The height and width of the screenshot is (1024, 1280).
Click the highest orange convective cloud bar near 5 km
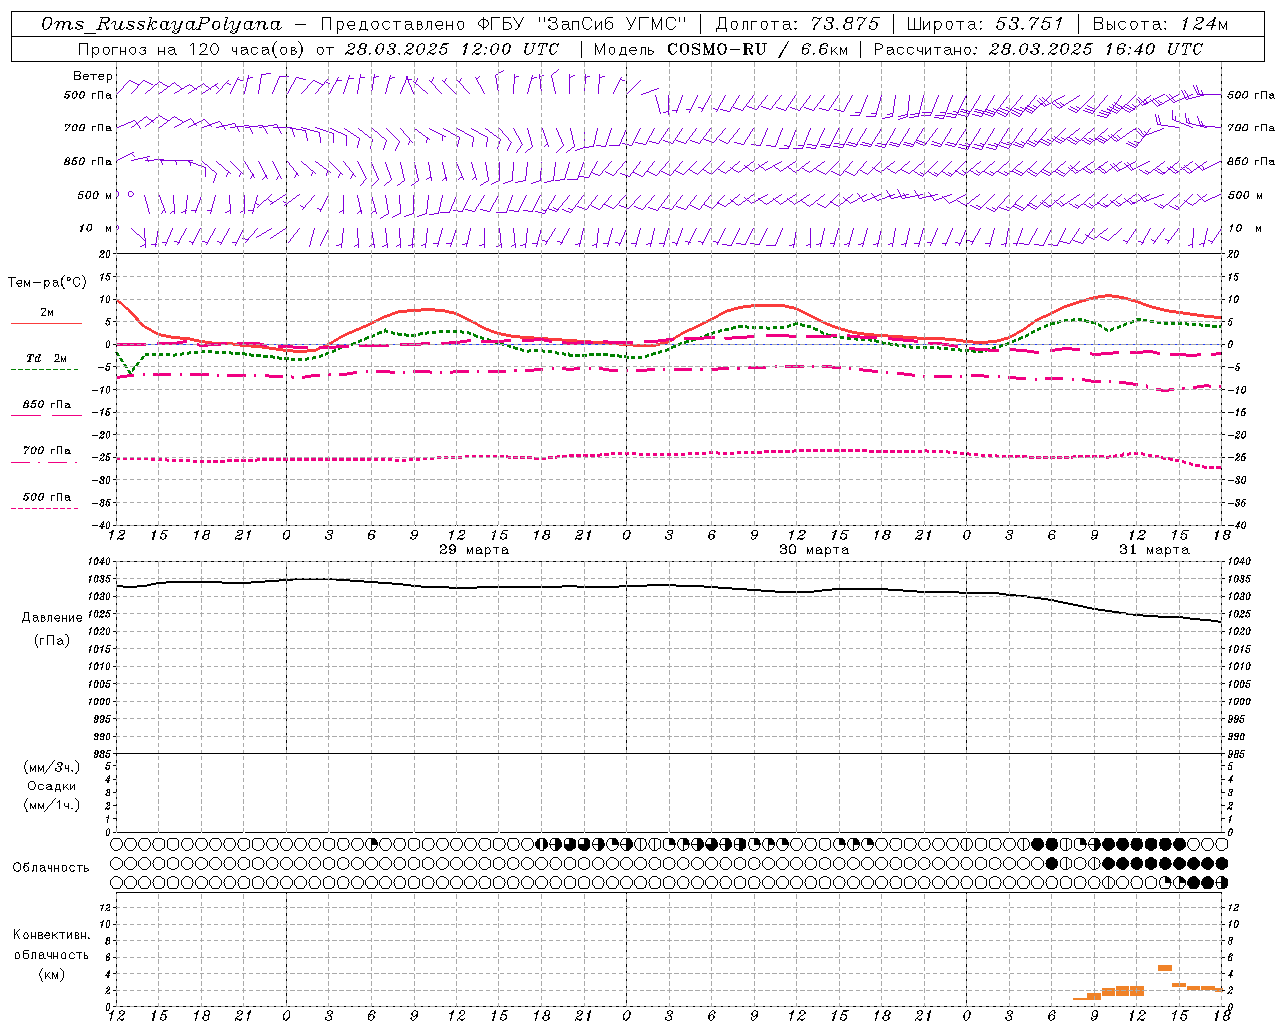pyautogui.click(x=1165, y=968)
